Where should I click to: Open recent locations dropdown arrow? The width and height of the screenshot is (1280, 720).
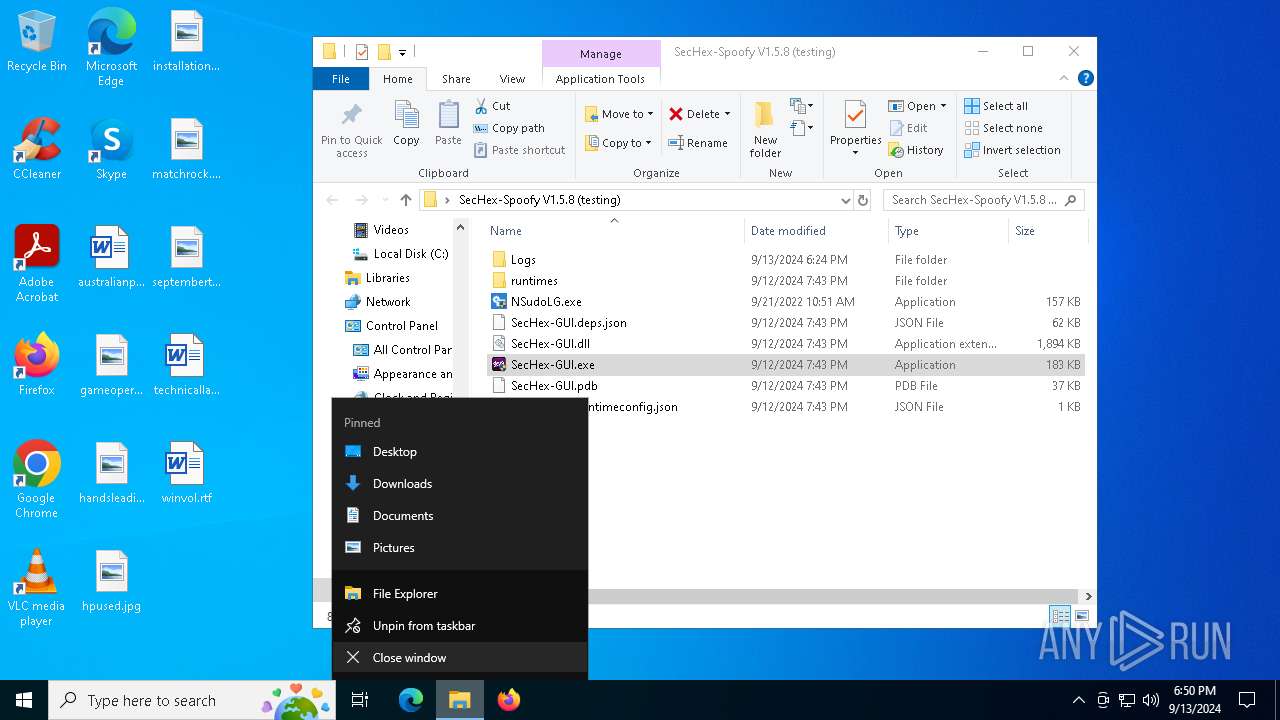[384, 200]
